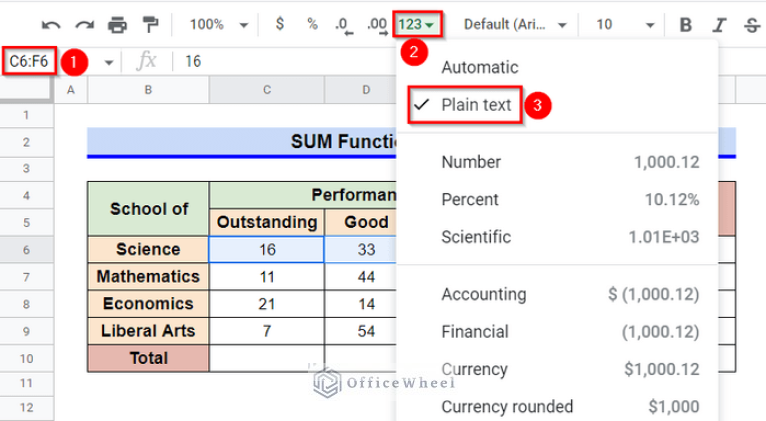Choose the Currency format option
The image size is (766, 421).
pyautogui.click(x=557, y=369)
